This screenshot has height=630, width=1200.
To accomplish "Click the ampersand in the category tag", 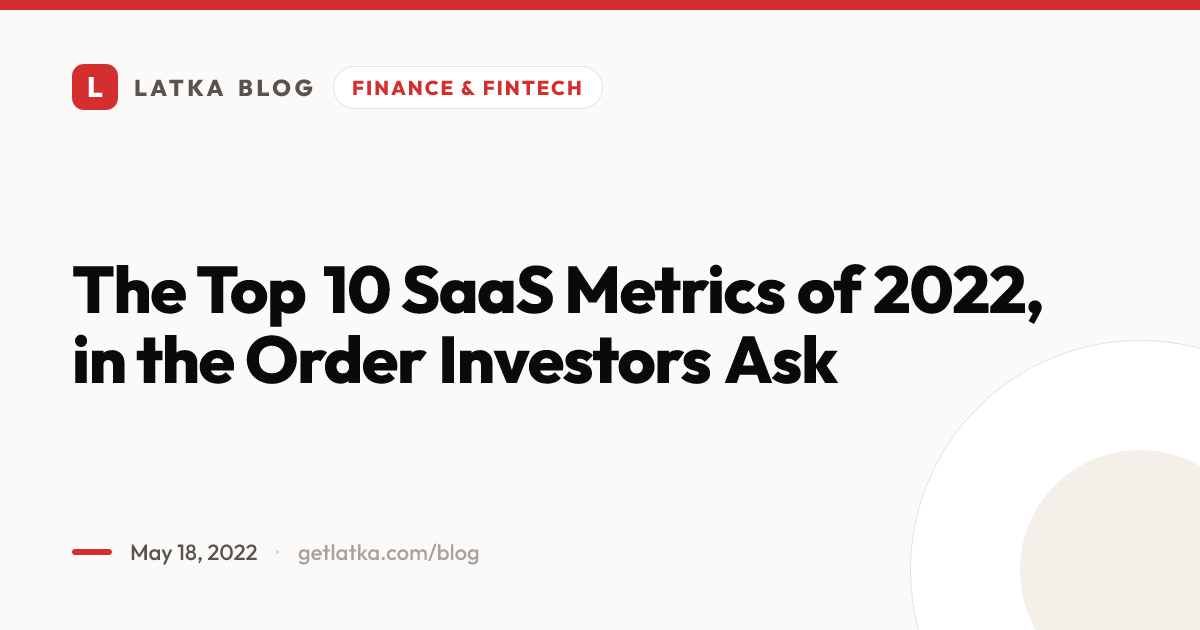I will 468,88.
